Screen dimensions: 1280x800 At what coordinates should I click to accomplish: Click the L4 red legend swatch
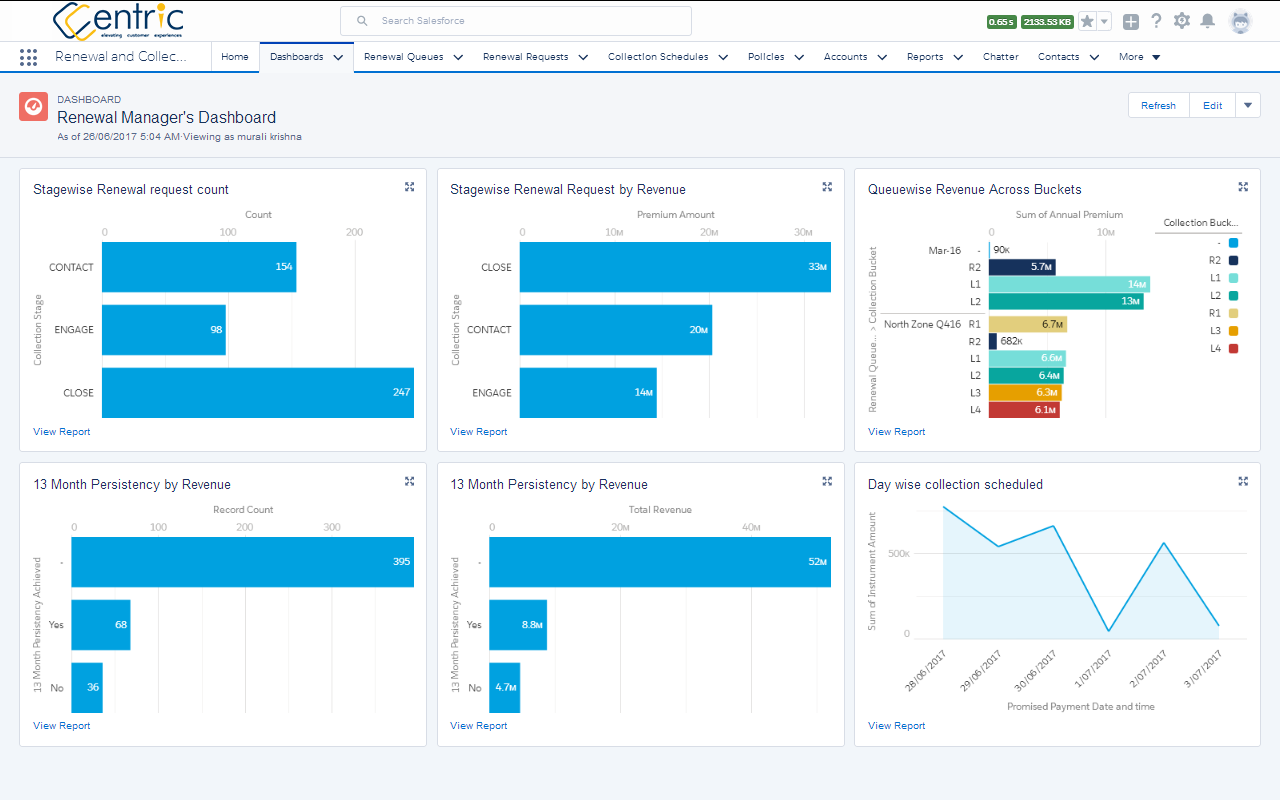click(1234, 349)
